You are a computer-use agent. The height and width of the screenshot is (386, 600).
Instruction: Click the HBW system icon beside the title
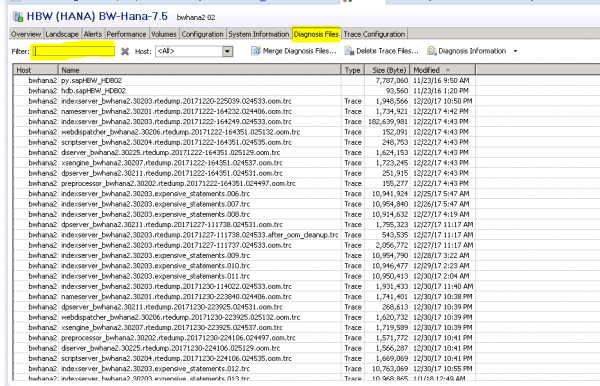[18, 17]
